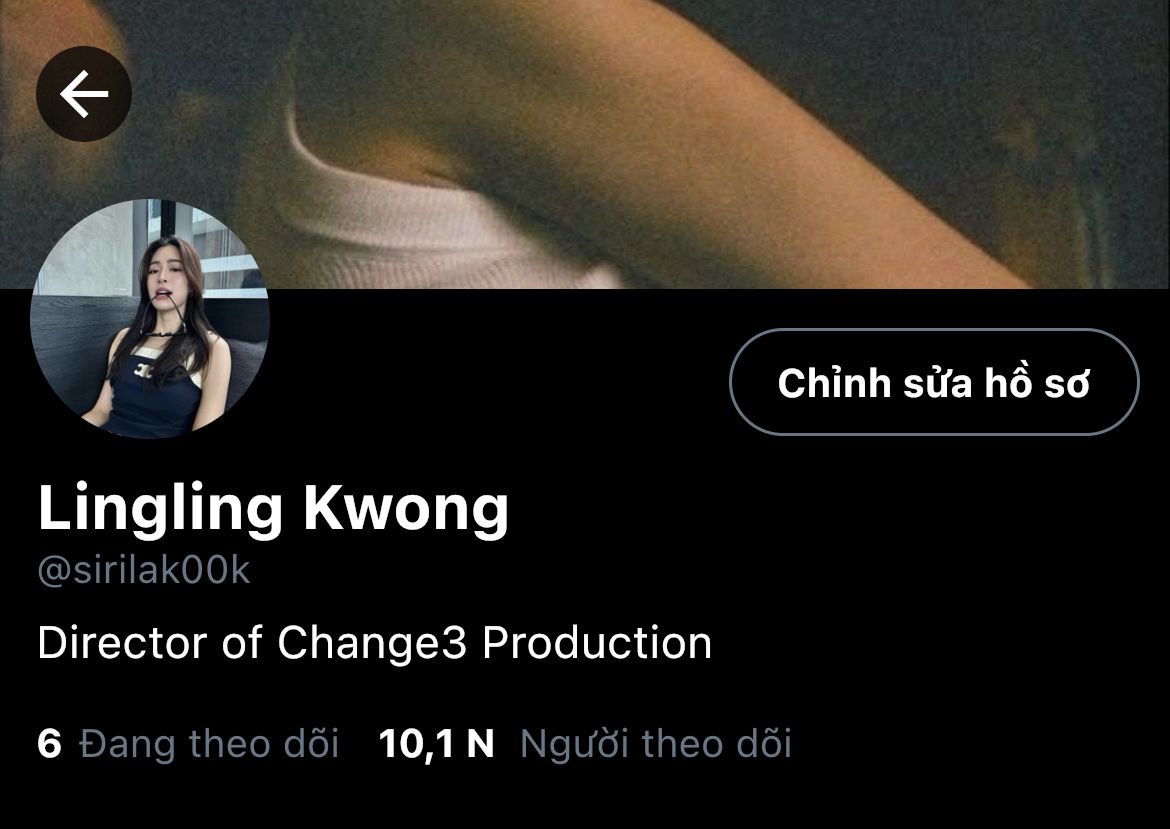Click the Director of Change3 Production bio
Image resolution: width=1170 pixels, height=829 pixels.
coord(375,643)
